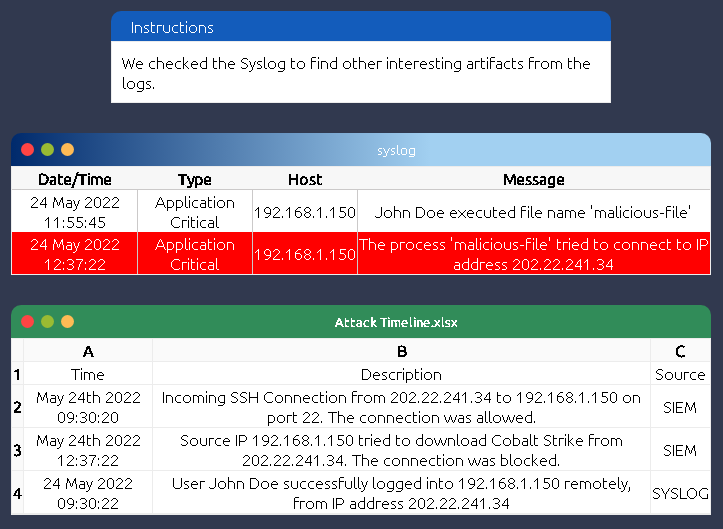This screenshot has width=723, height=529.
Task: Click the red dot in syslog window
Action: [x=28, y=150]
